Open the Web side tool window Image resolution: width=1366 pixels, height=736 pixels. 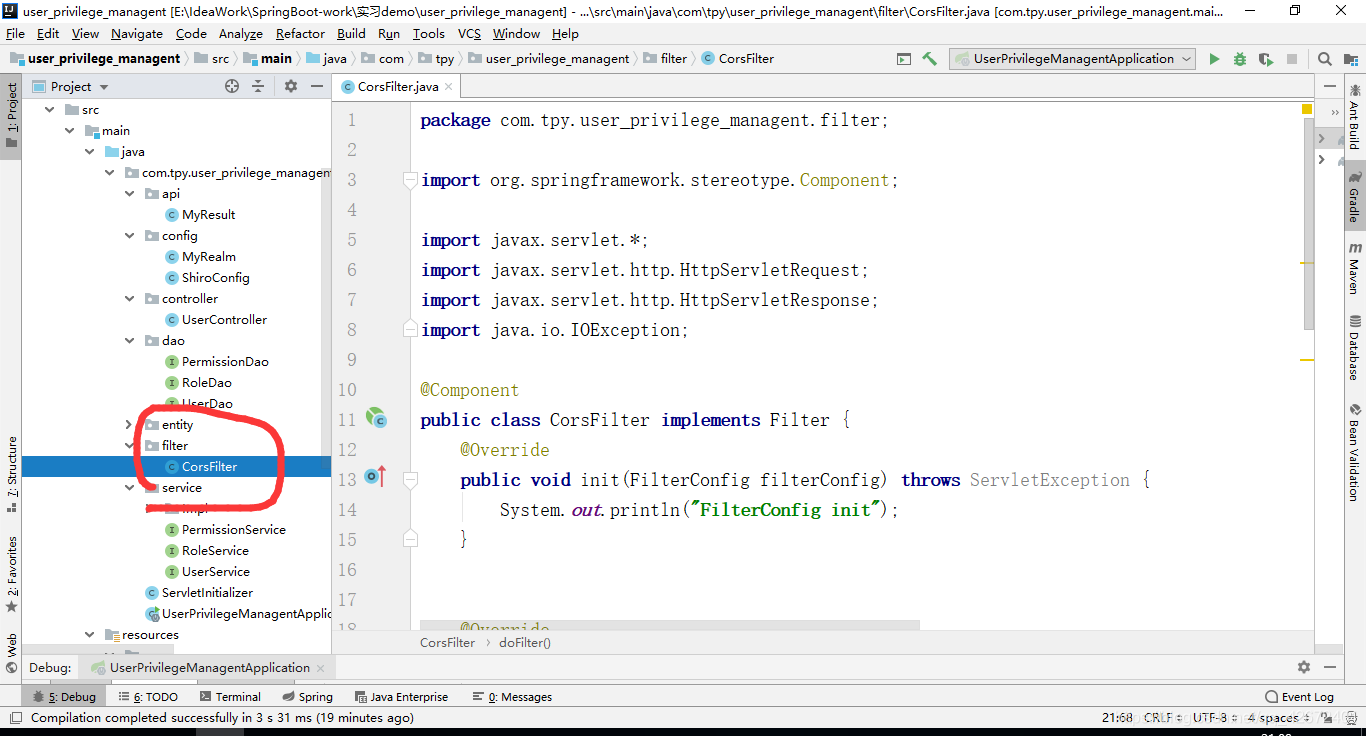12,653
